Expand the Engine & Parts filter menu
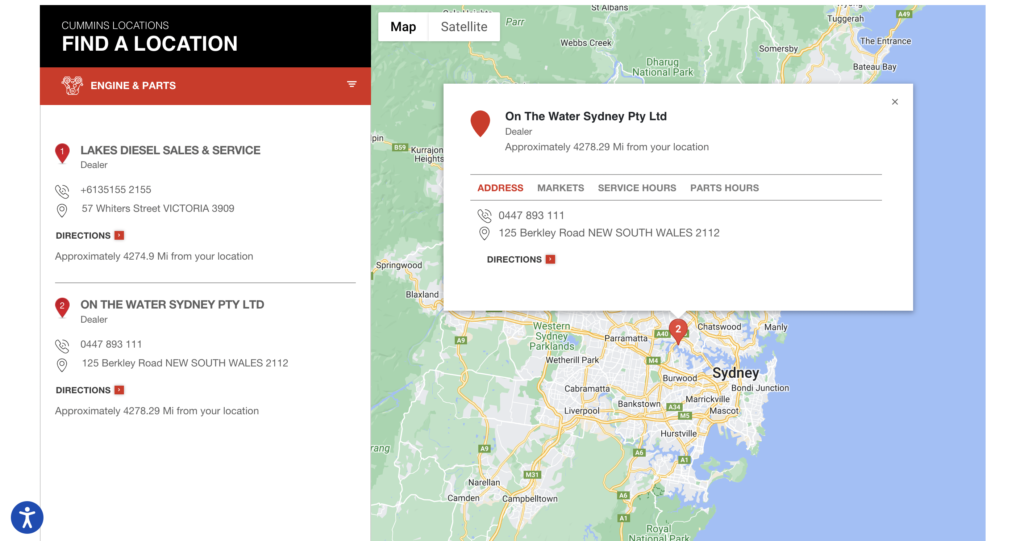Screen dimensions: 1024x541 351,84
